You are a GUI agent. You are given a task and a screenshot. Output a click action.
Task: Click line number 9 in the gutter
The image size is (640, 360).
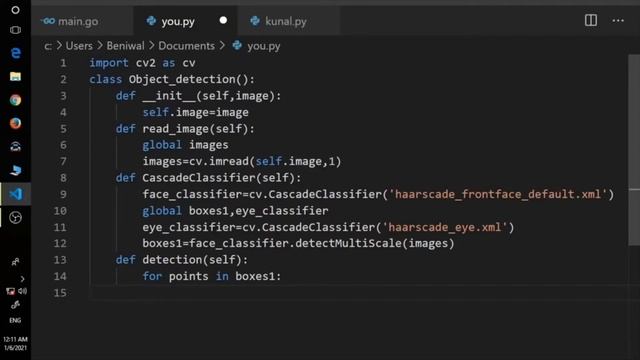[63, 194]
